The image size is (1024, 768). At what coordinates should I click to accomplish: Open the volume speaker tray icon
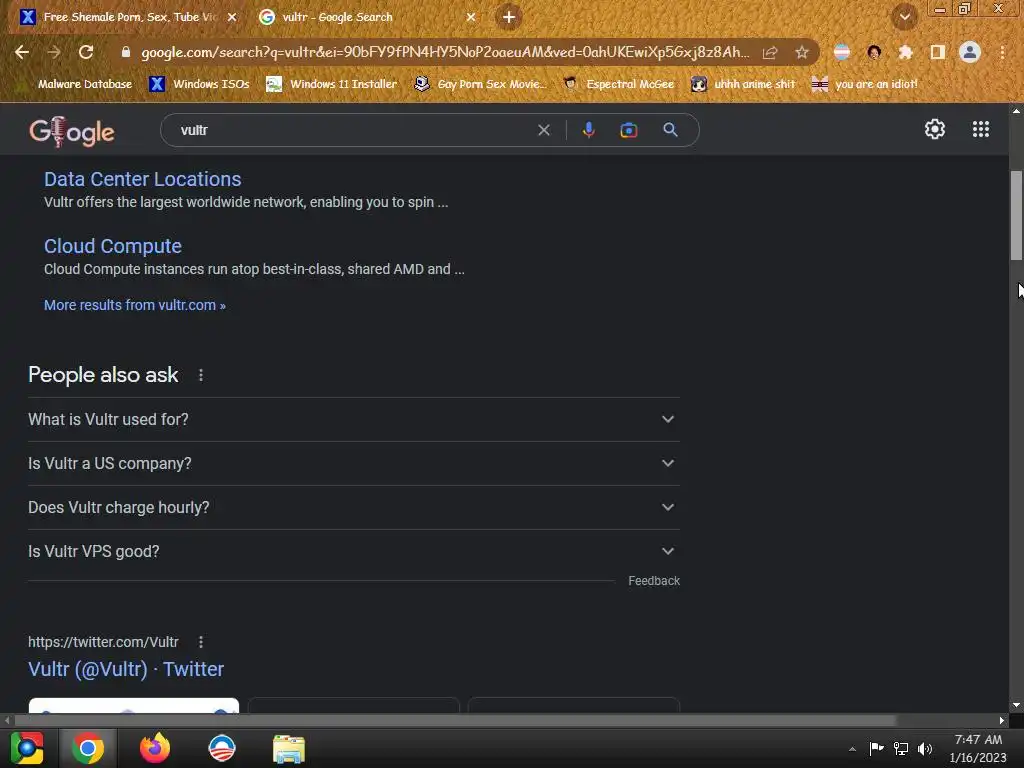925,748
